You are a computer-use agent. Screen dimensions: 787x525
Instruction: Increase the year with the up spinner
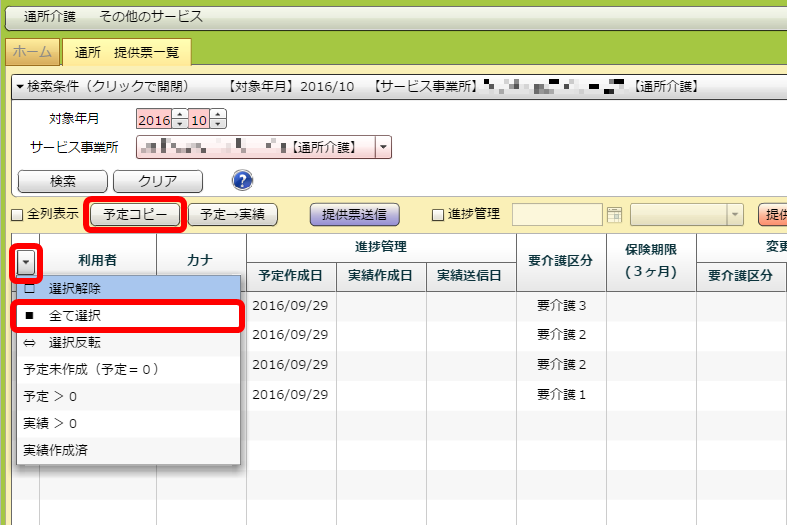[x=180, y=114]
